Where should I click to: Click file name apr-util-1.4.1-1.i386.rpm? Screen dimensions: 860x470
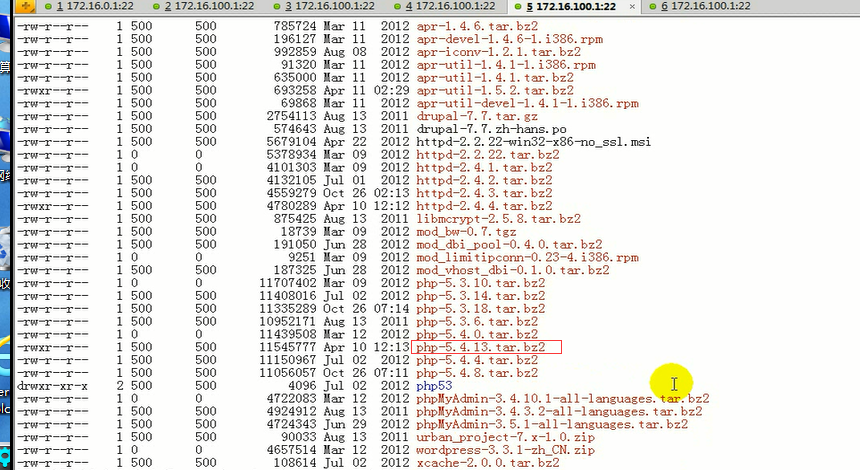click(x=506, y=65)
